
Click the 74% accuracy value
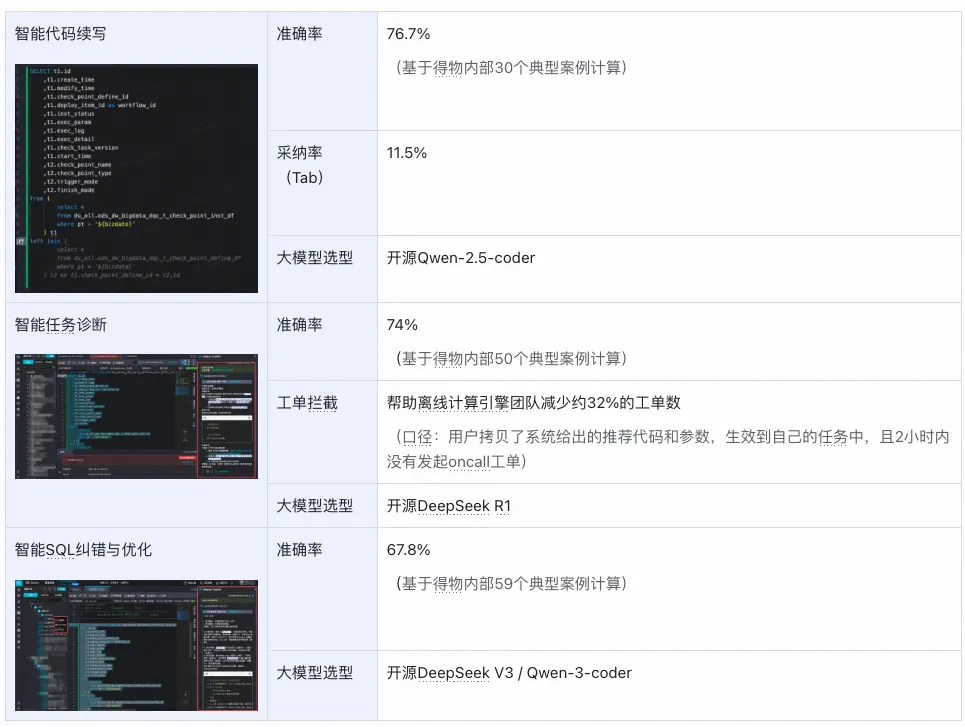pos(402,324)
